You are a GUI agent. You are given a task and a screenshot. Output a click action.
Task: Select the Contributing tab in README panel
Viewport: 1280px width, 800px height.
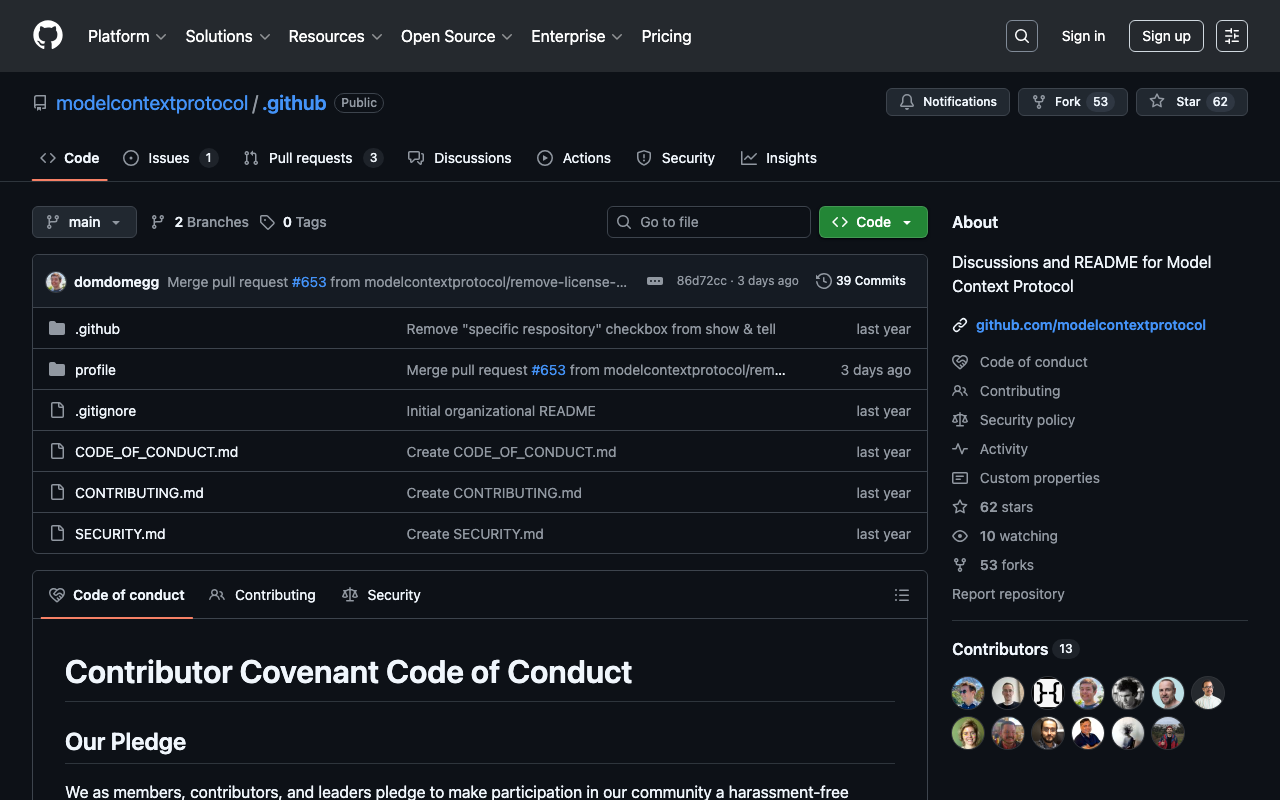point(263,595)
